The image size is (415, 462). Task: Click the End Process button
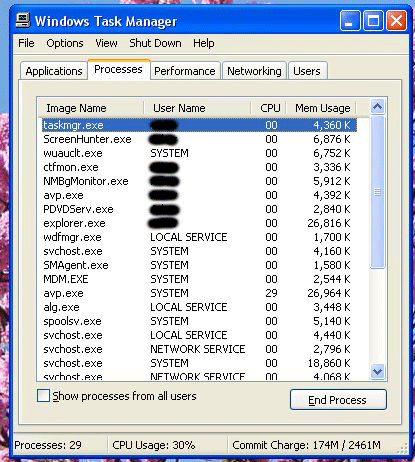[338, 400]
